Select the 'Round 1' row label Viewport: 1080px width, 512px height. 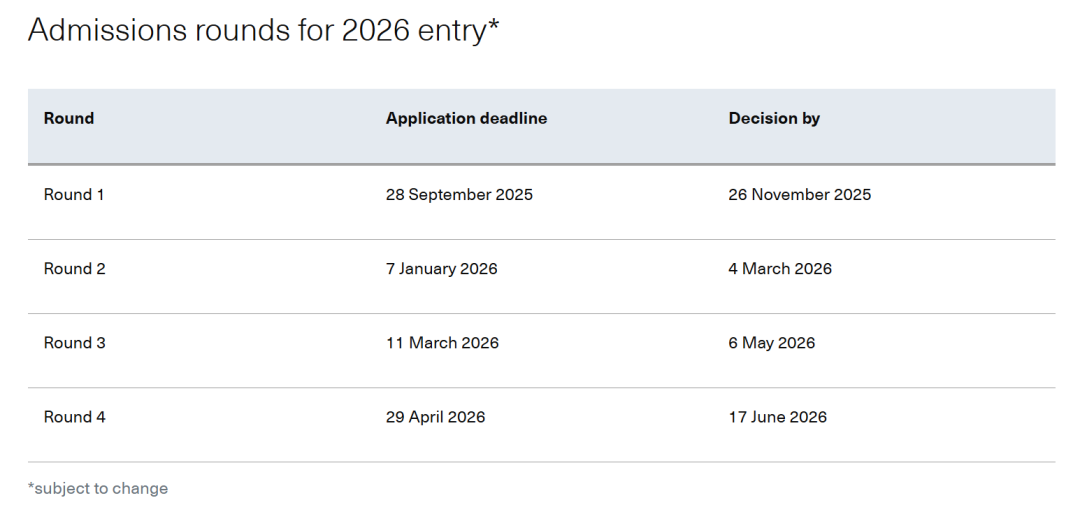click(74, 195)
